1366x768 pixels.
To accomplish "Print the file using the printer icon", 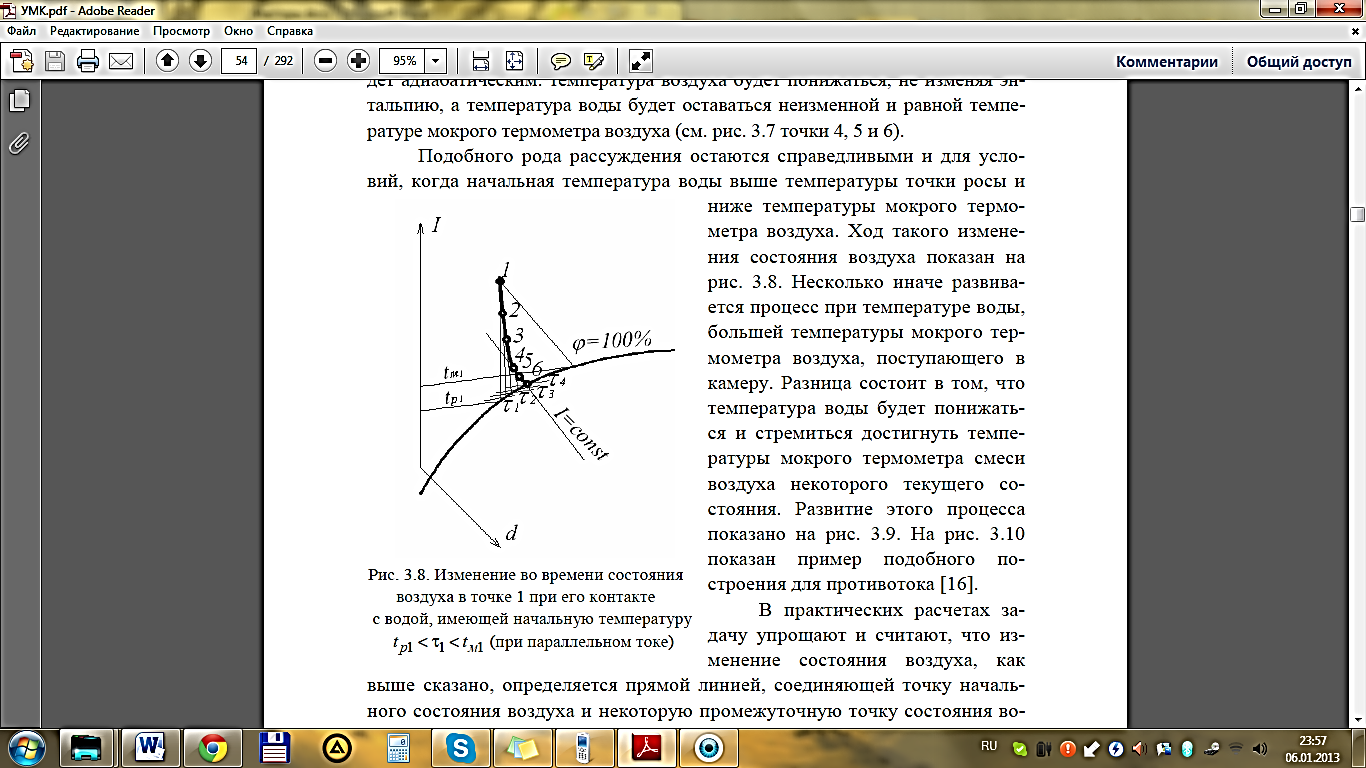I will [88, 61].
